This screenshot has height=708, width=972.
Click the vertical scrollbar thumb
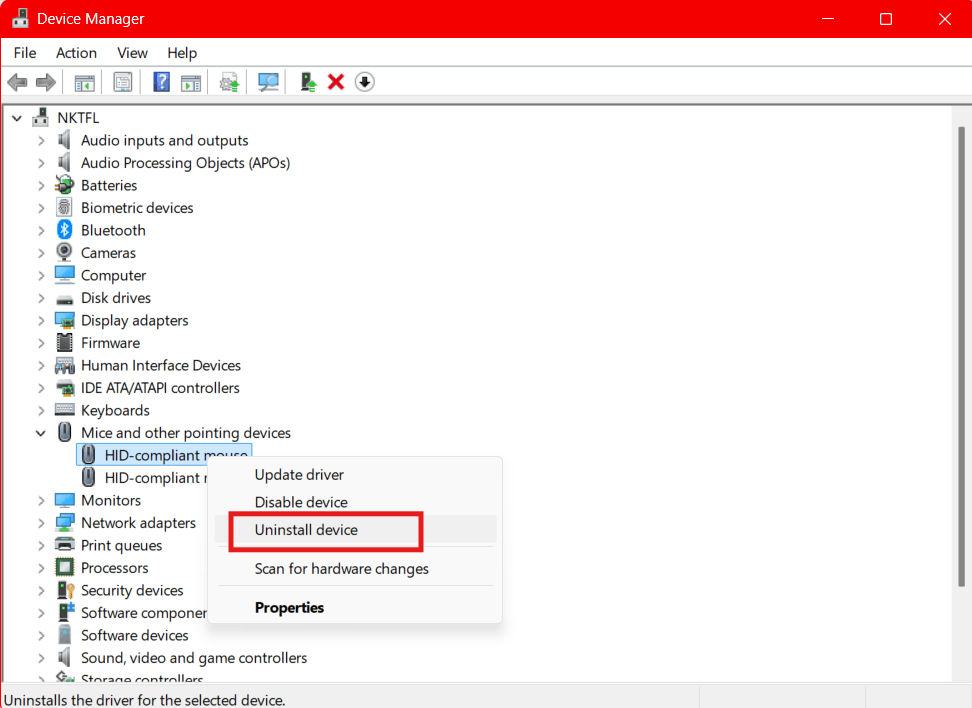click(961, 356)
